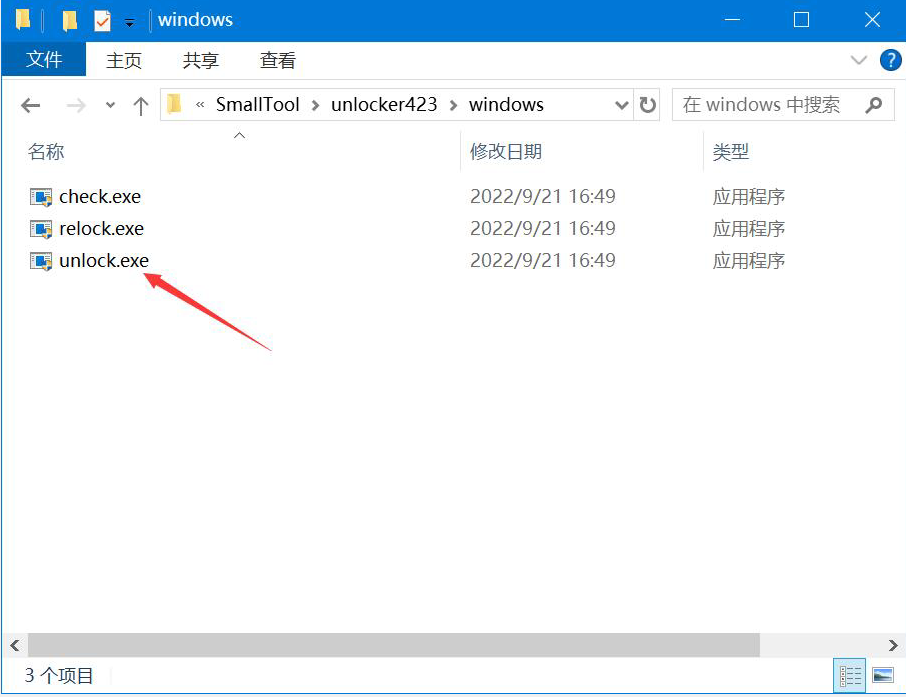Go forward with the right arrow button
The image size is (906, 697).
click(x=76, y=105)
